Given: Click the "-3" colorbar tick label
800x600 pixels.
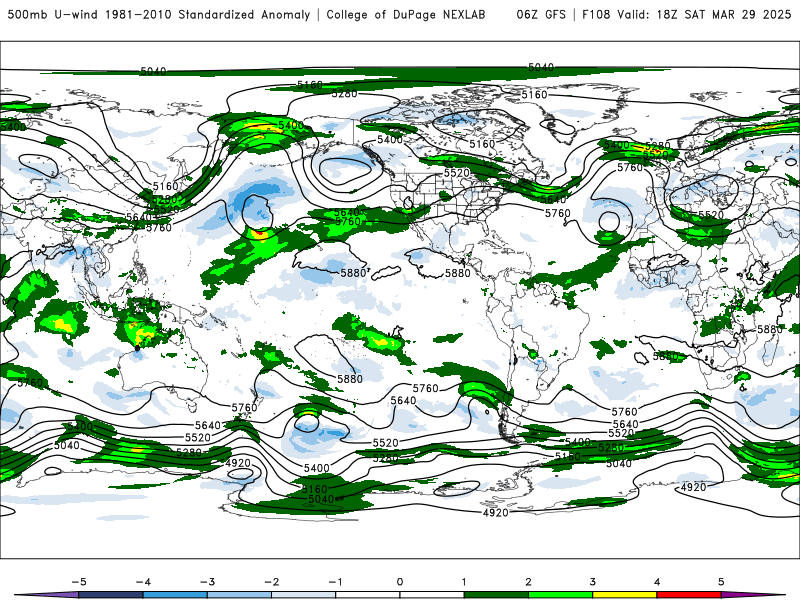Looking at the screenshot, I should point(207,582).
